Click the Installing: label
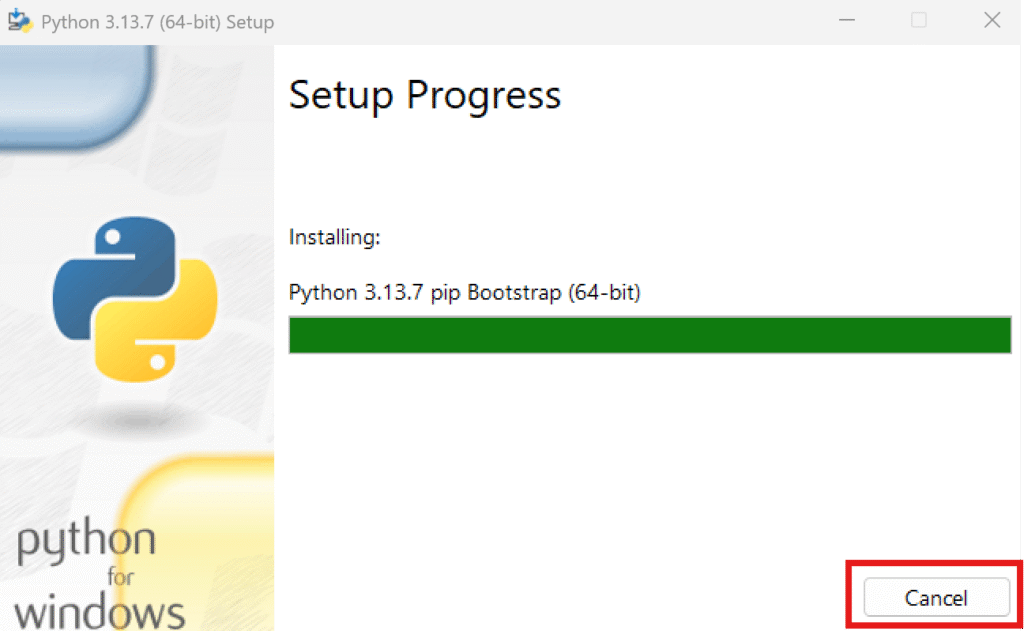1024x631 pixels. (334, 237)
